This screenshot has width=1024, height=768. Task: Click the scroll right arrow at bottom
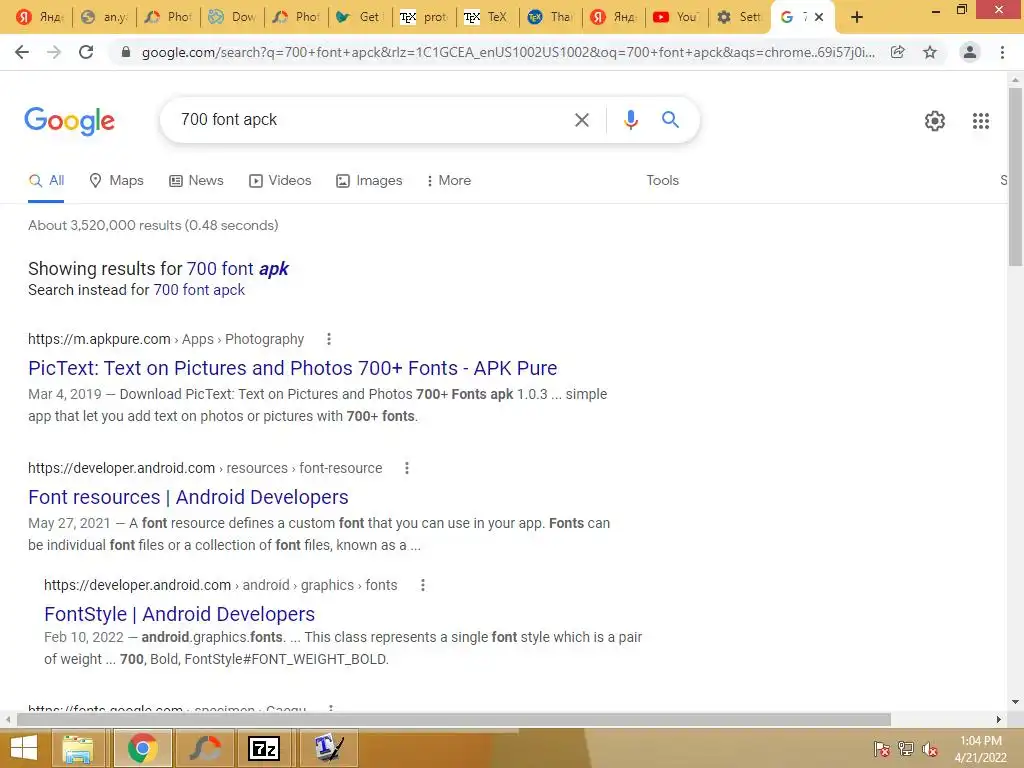[x=999, y=720]
